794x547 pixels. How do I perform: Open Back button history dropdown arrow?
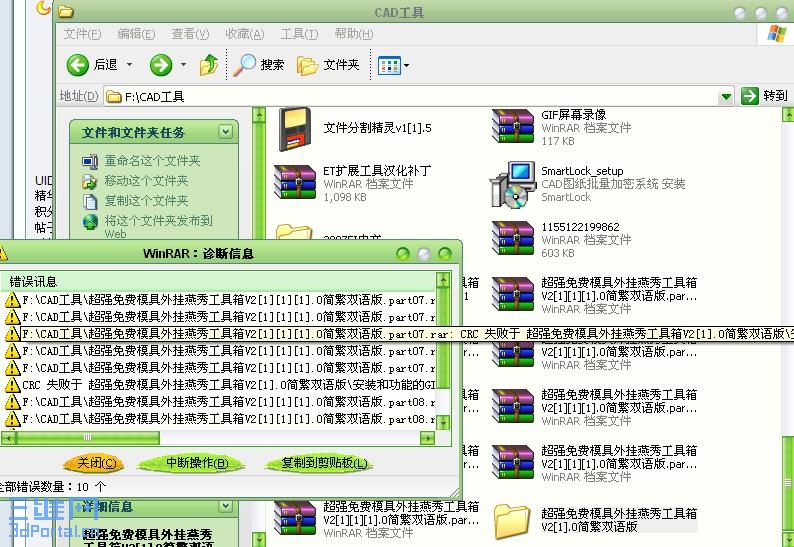point(129,65)
